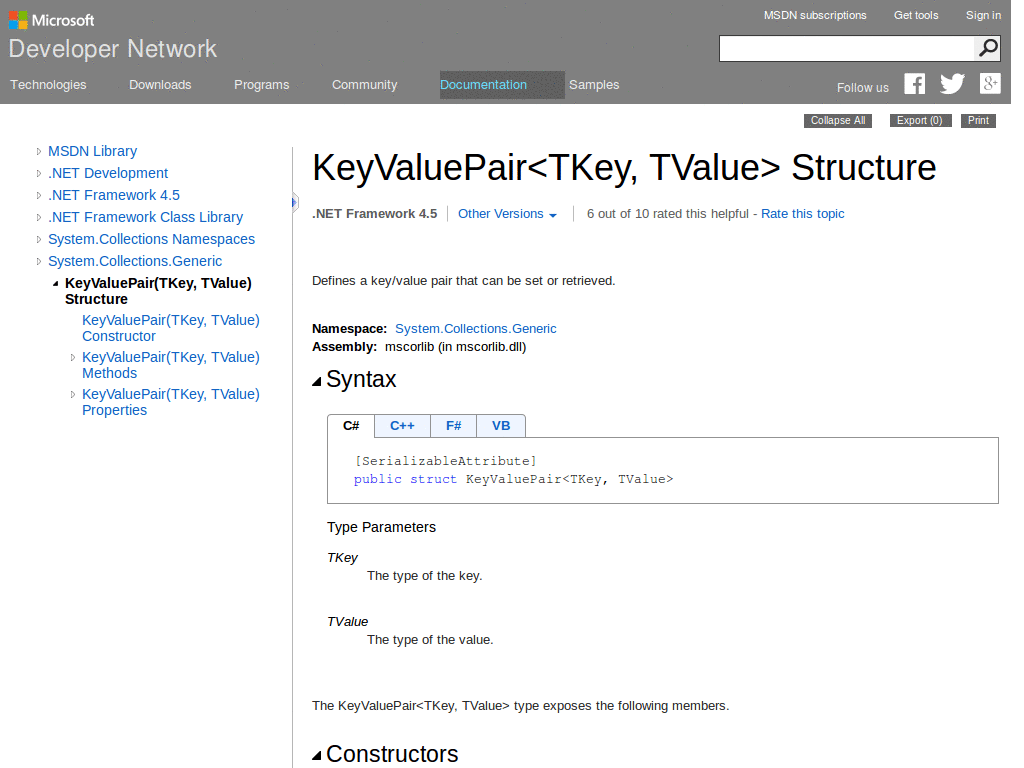Click the sidebar collapse handle arrow
The image size is (1024, 768).
tap(295, 202)
